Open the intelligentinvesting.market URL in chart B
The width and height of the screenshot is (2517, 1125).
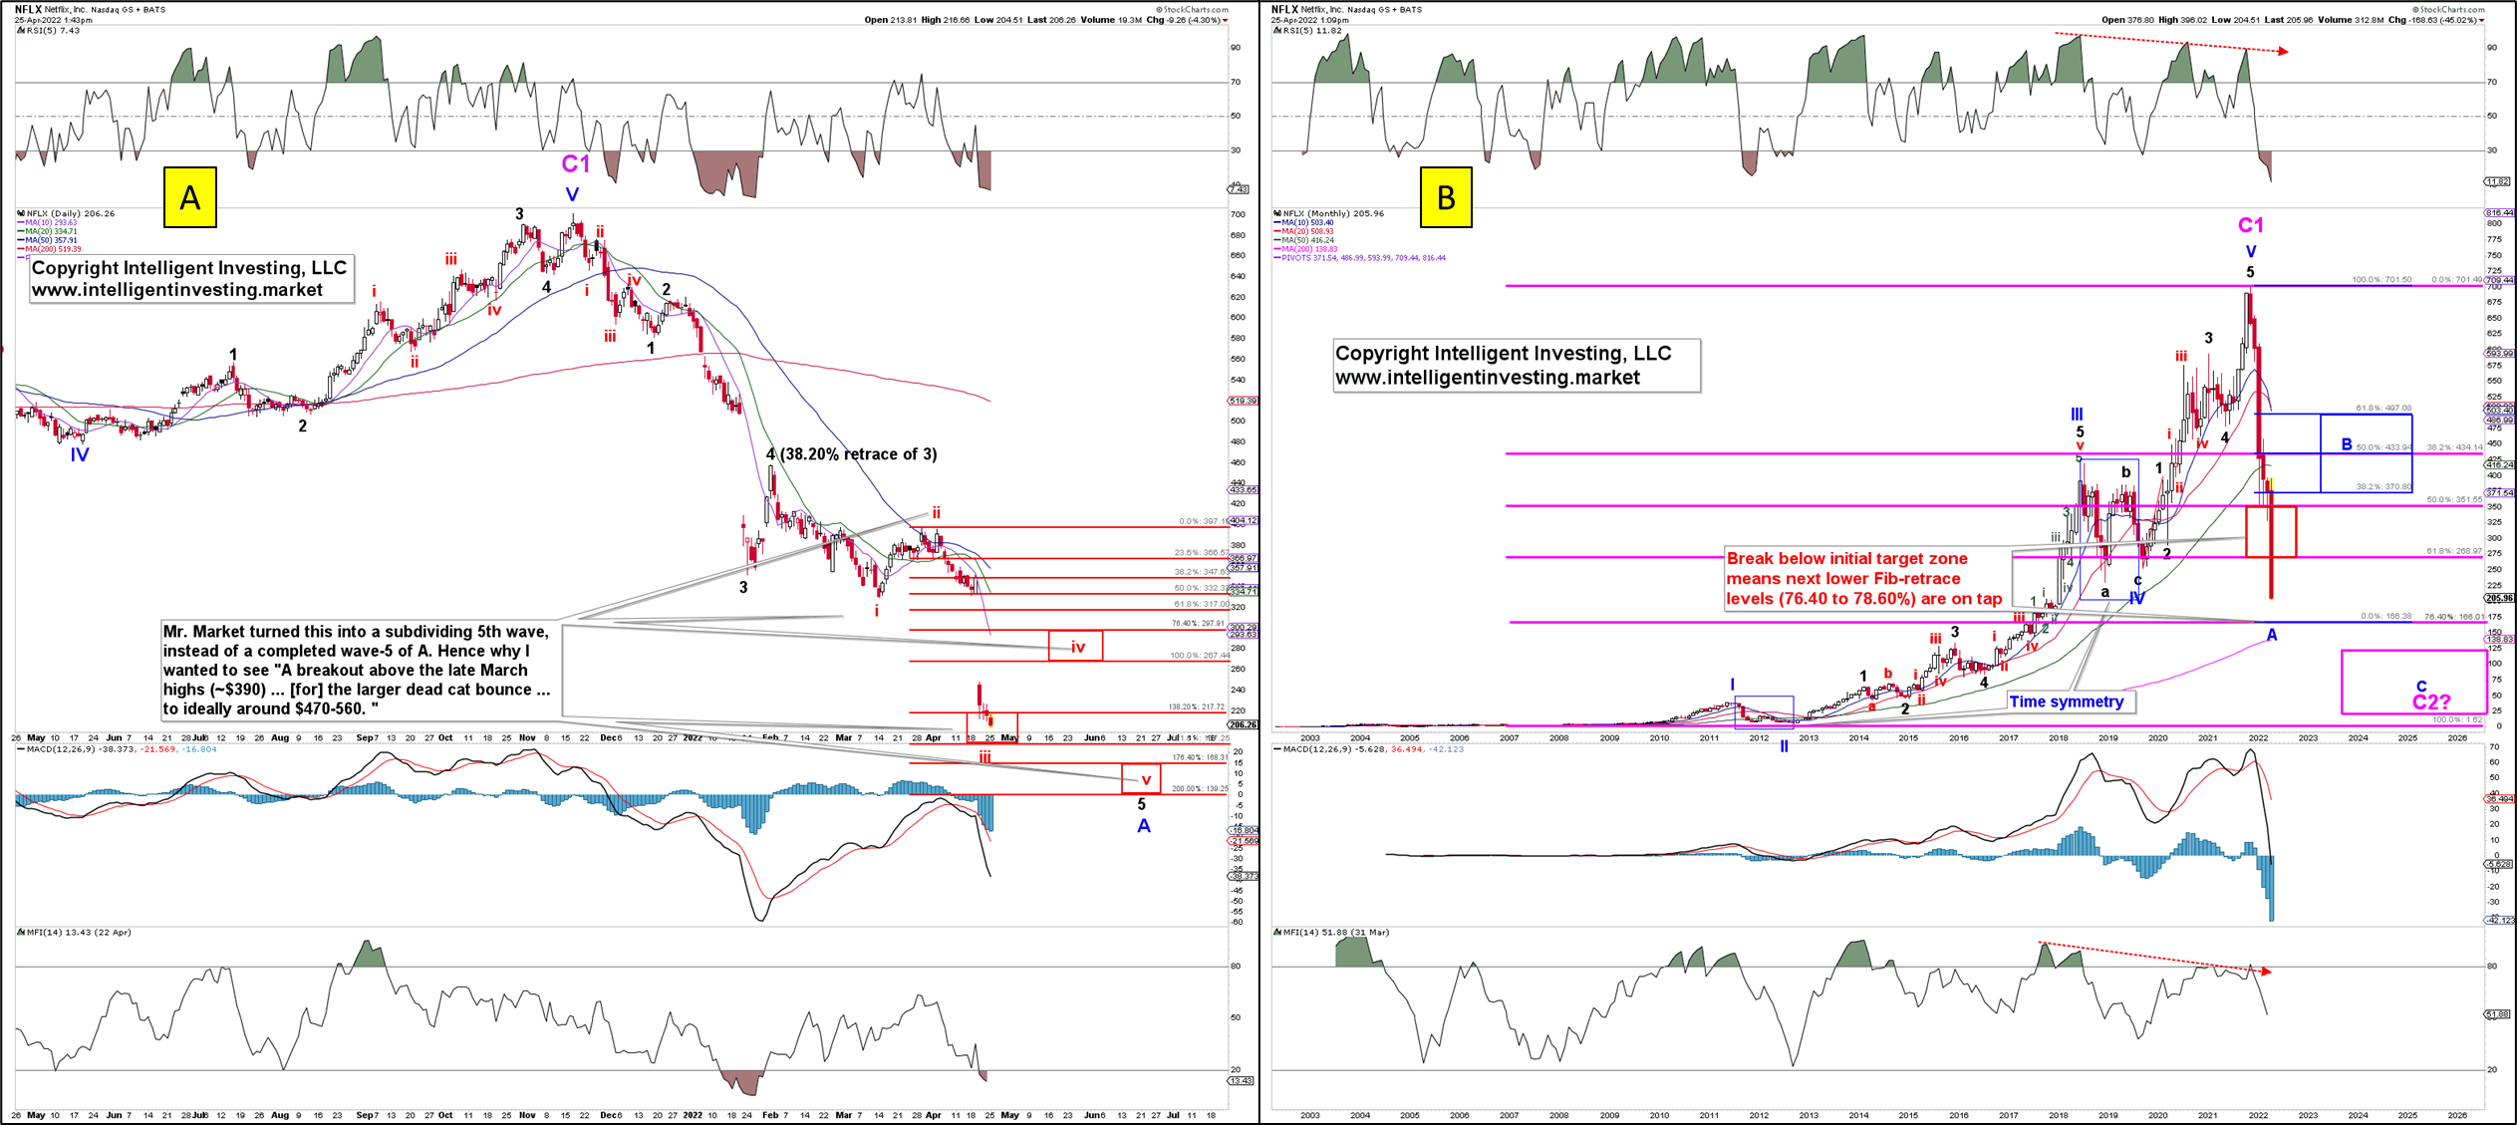click(1487, 378)
